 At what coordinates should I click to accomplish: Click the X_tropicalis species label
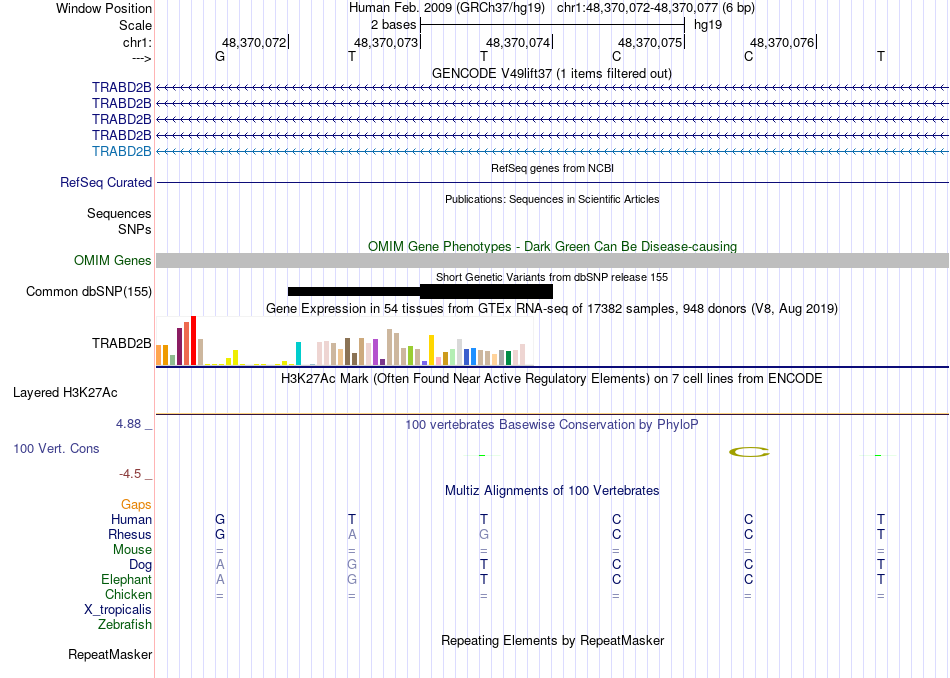118,610
